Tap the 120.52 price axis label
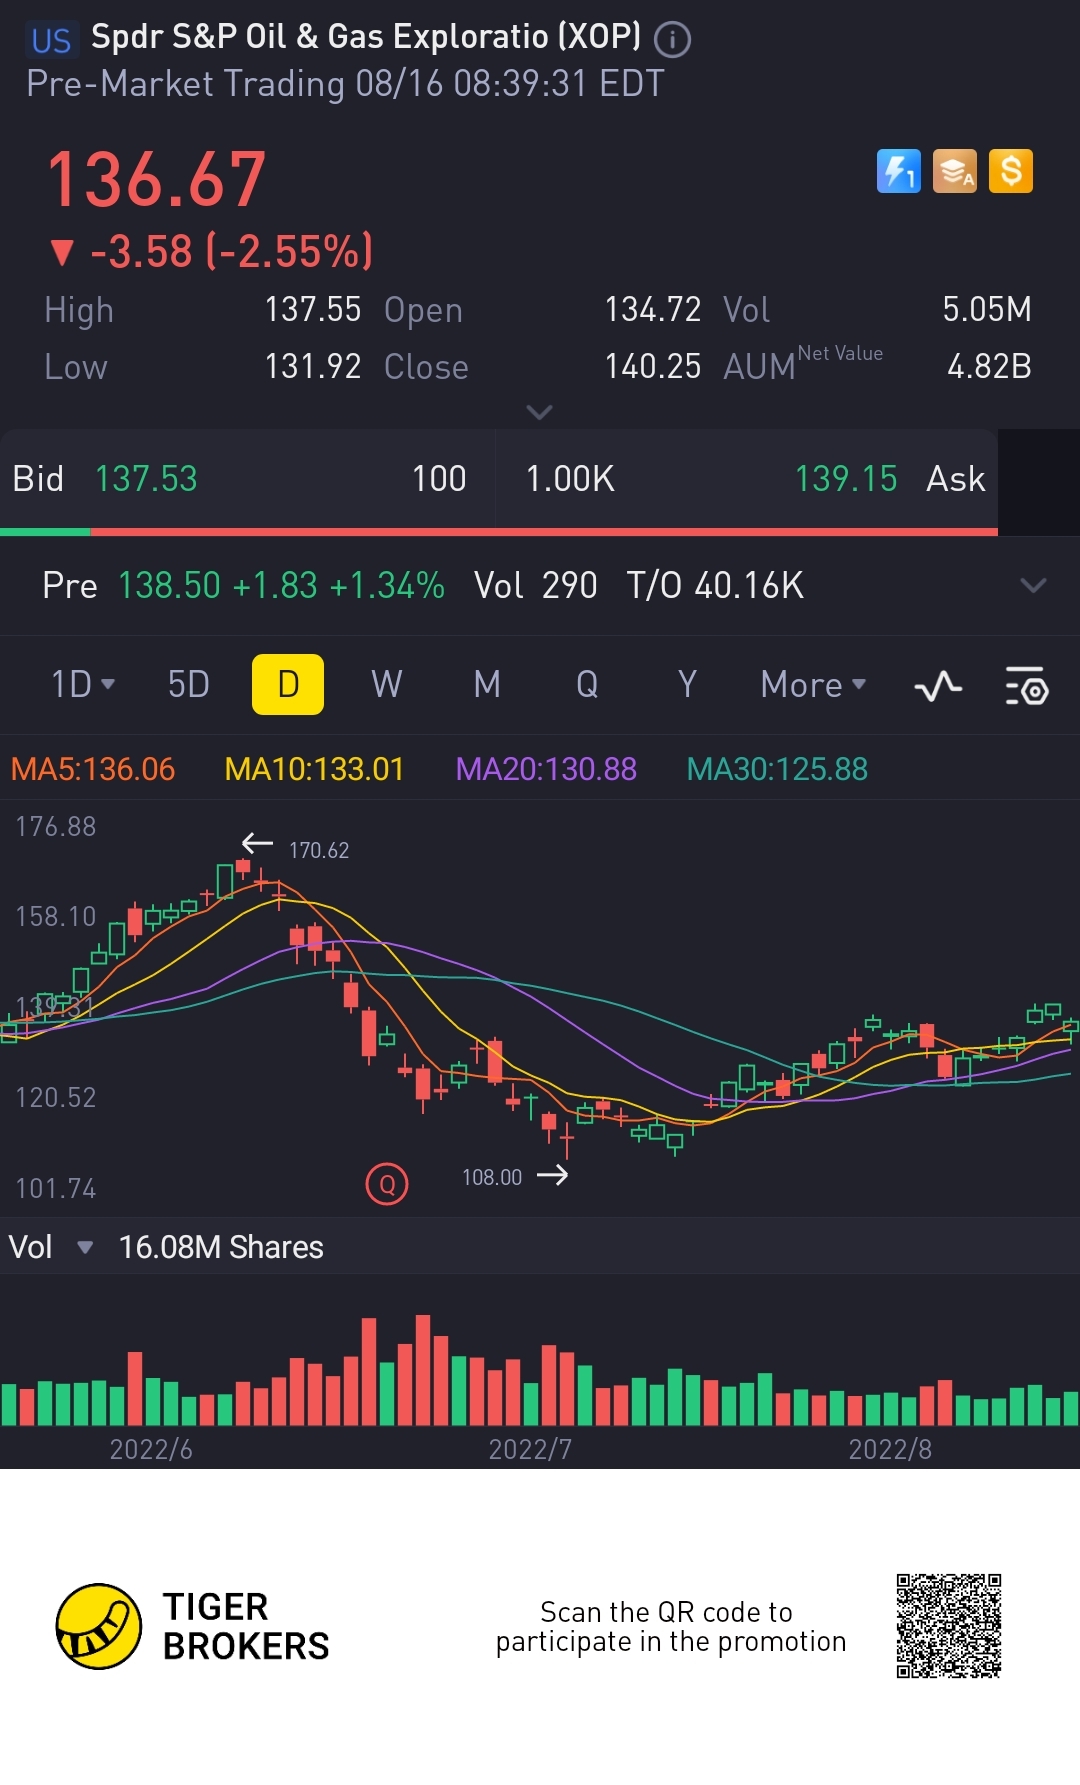The image size is (1080, 1785). pyautogui.click(x=56, y=1098)
